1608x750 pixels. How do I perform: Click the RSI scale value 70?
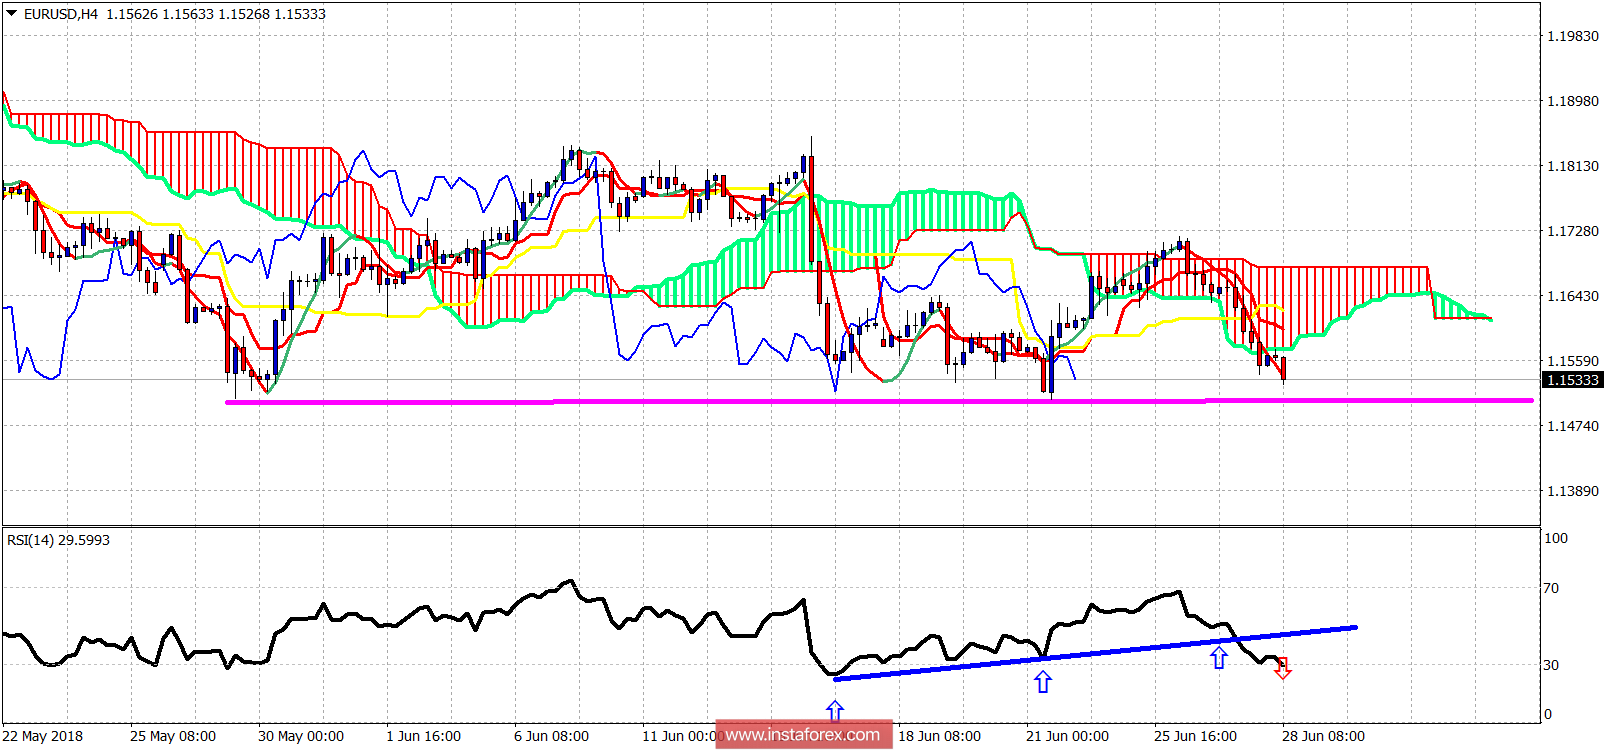(1551, 588)
